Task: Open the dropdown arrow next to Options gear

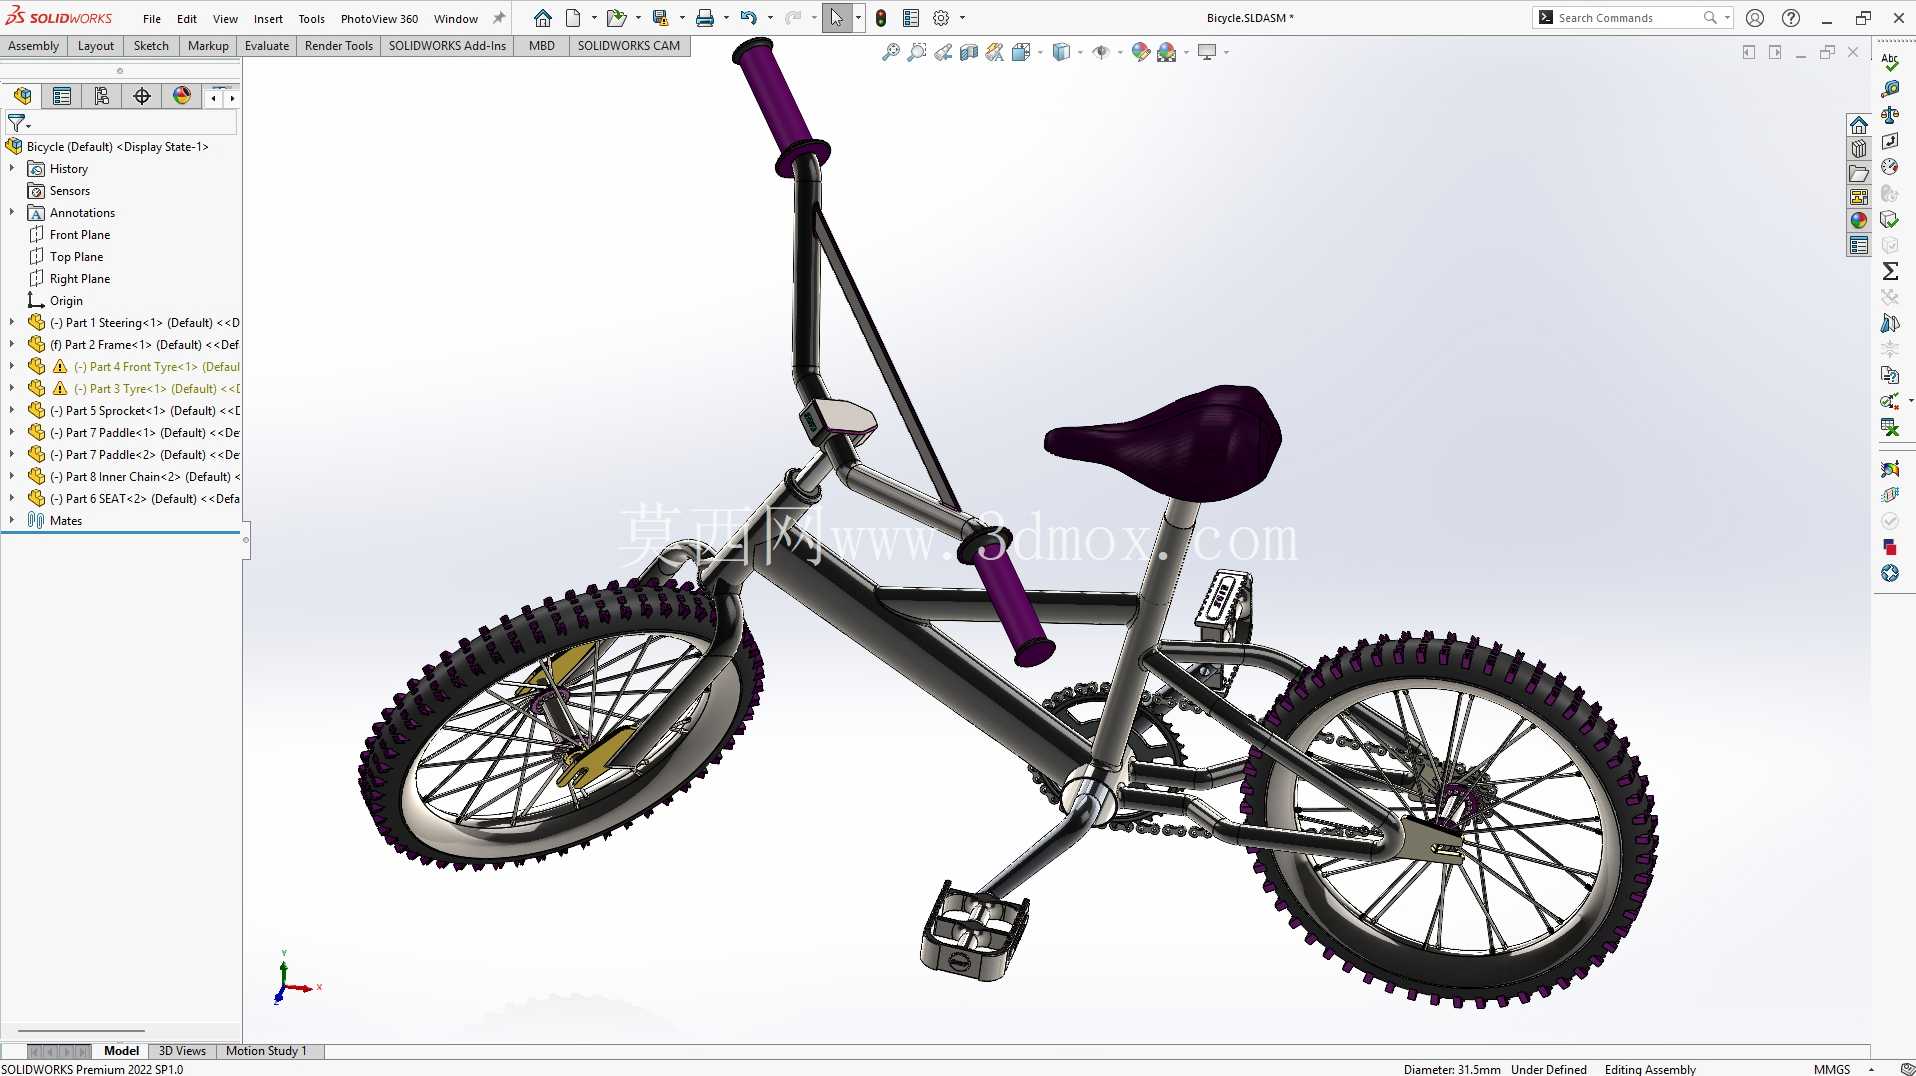Action: point(962,18)
